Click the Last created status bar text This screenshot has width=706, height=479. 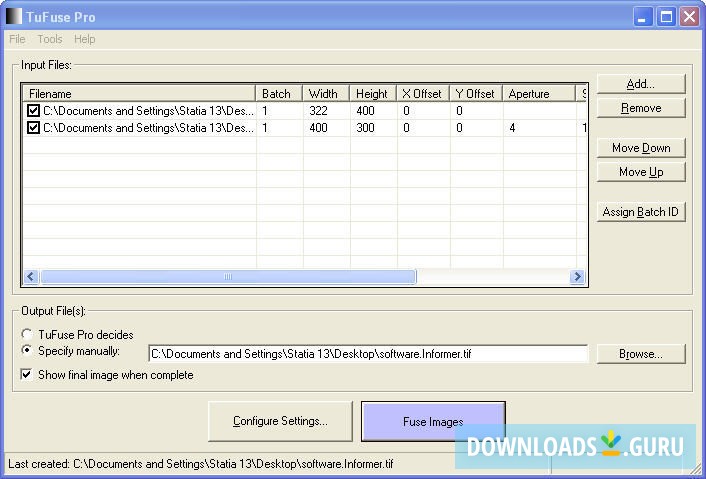tap(201, 464)
